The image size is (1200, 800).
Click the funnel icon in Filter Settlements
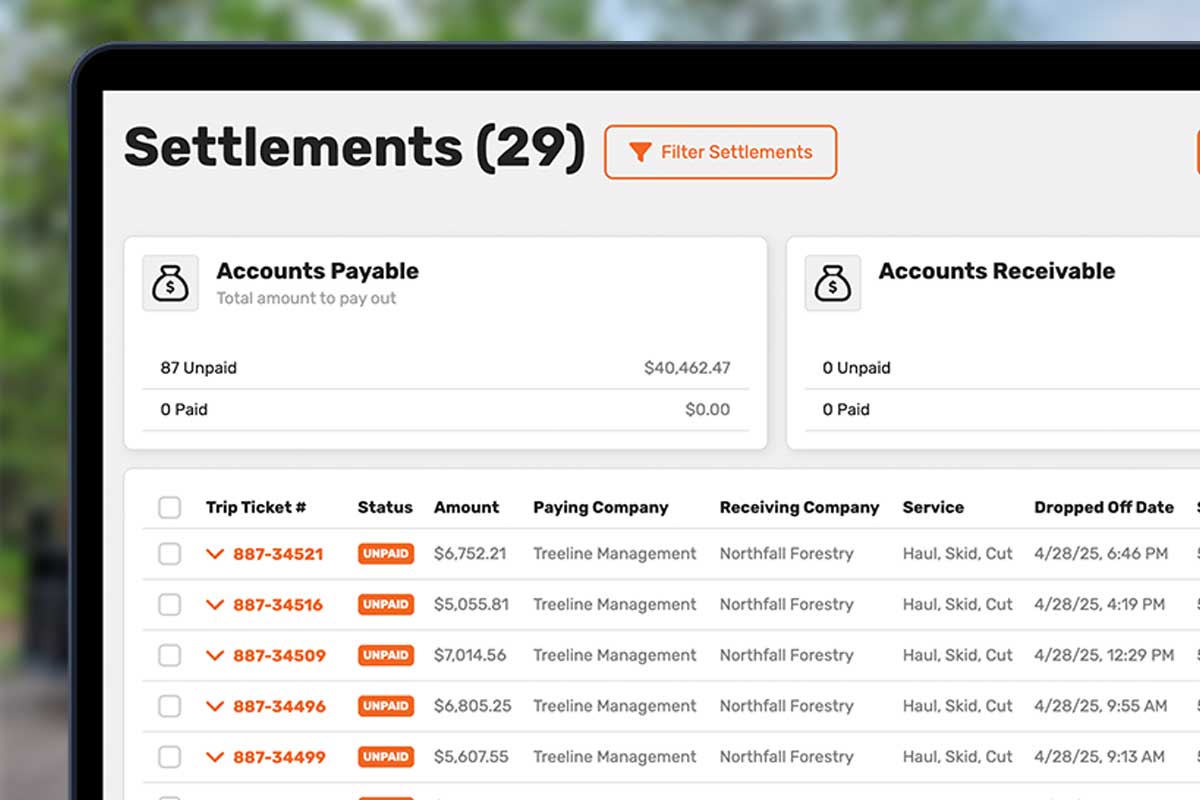pos(640,153)
